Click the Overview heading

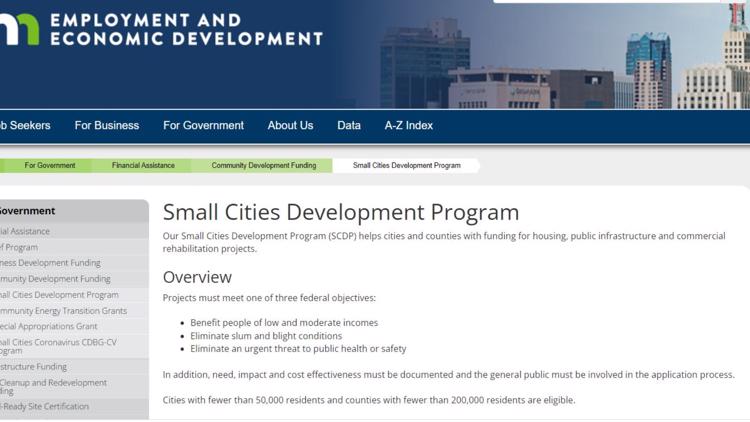click(197, 277)
